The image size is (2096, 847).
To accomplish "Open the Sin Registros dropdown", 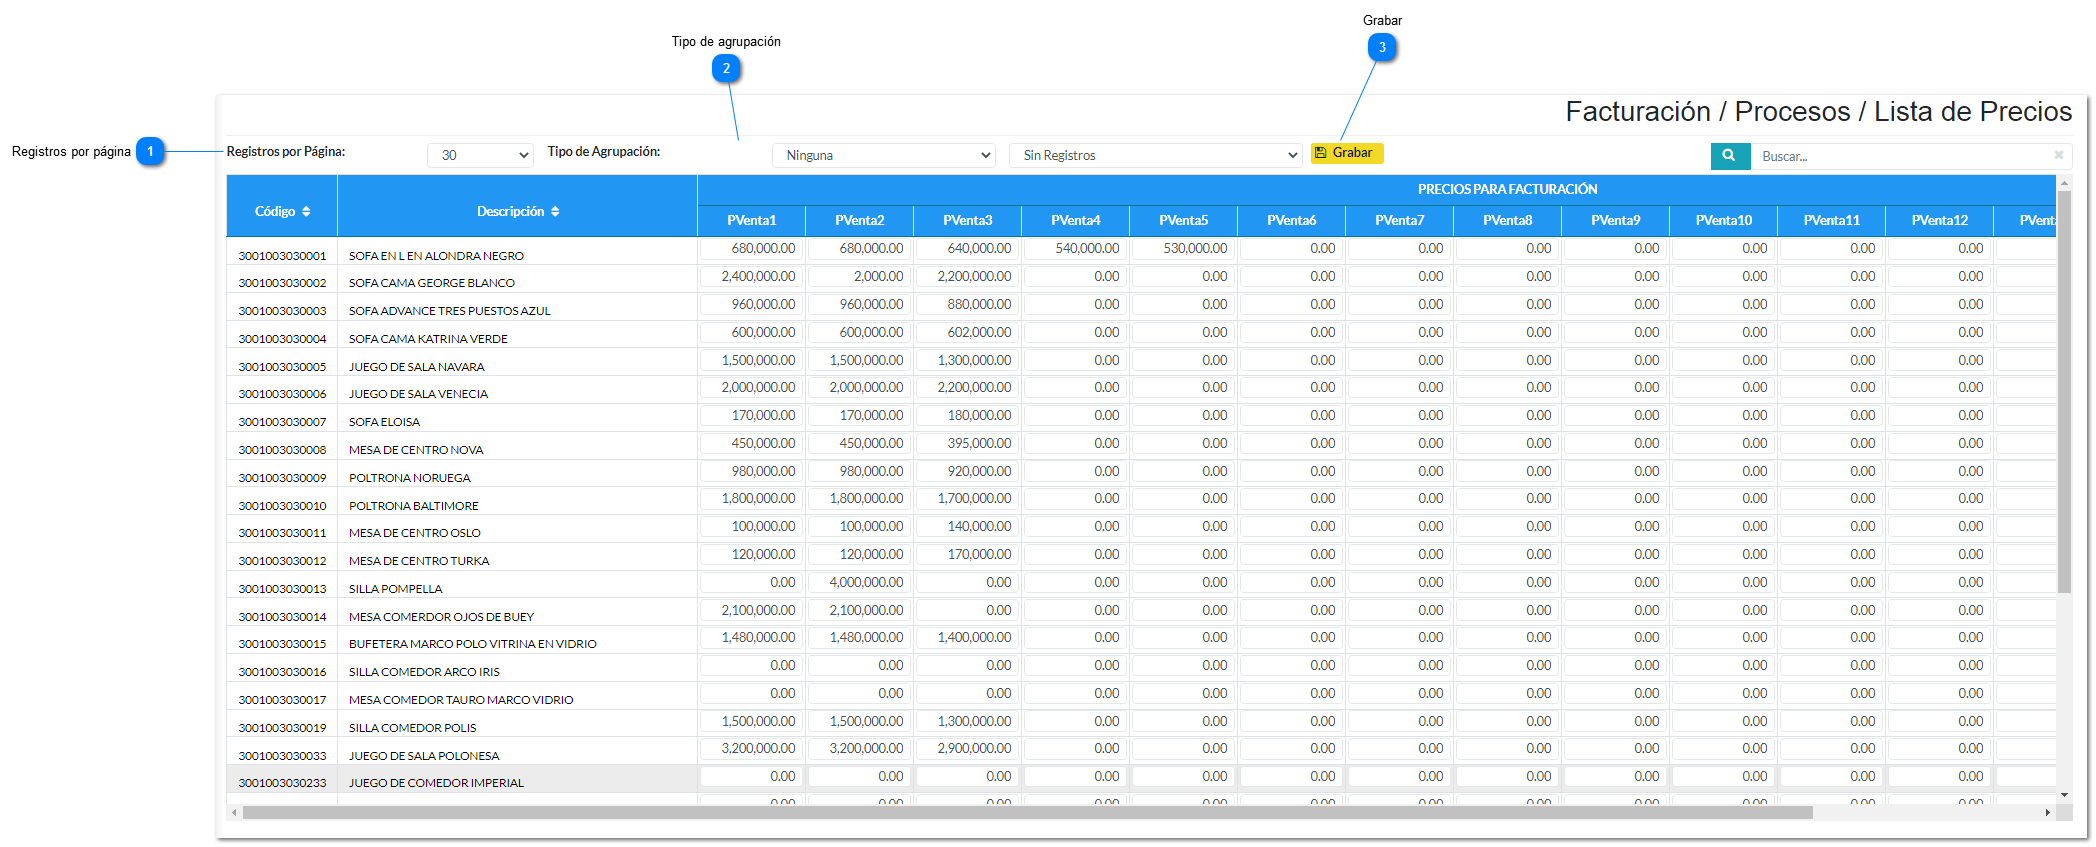I will pos(1155,155).
